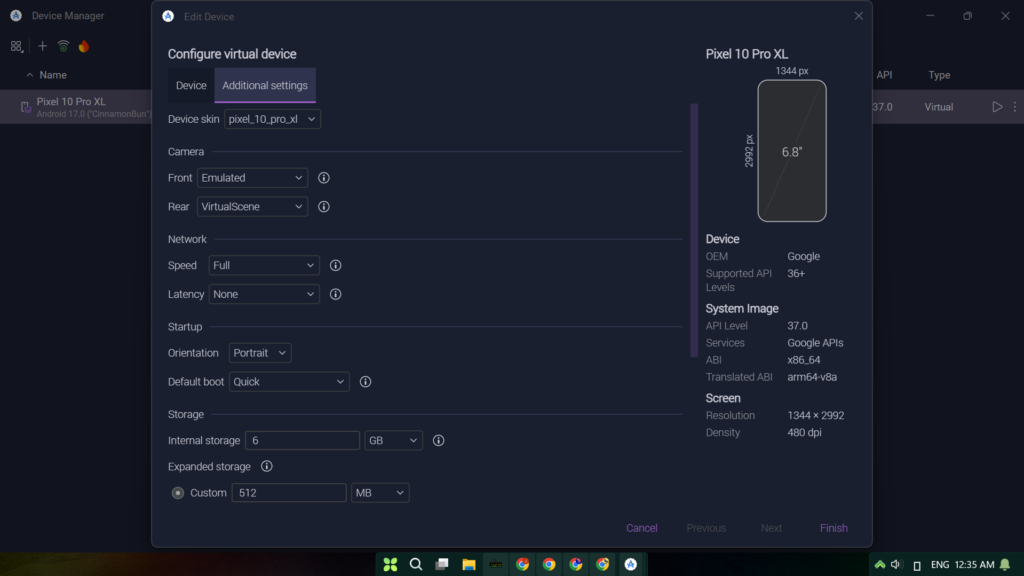Click "Google APIs" services value
This screenshot has width=1024, height=576.
[x=815, y=343]
